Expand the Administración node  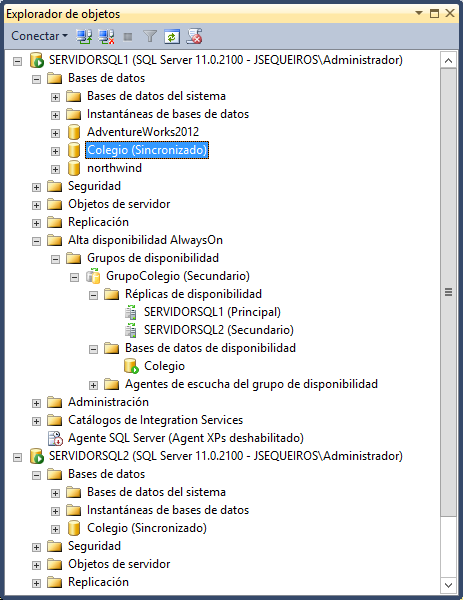pos(36,403)
